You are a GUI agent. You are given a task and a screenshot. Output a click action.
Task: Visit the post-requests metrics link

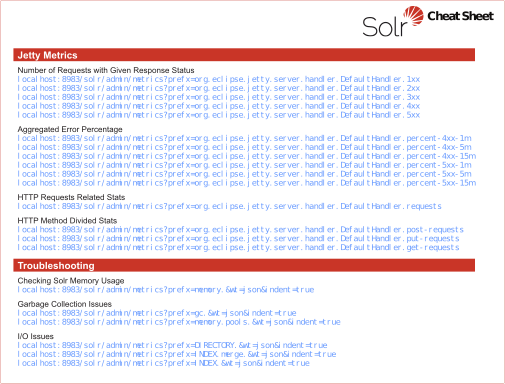[241, 230]
